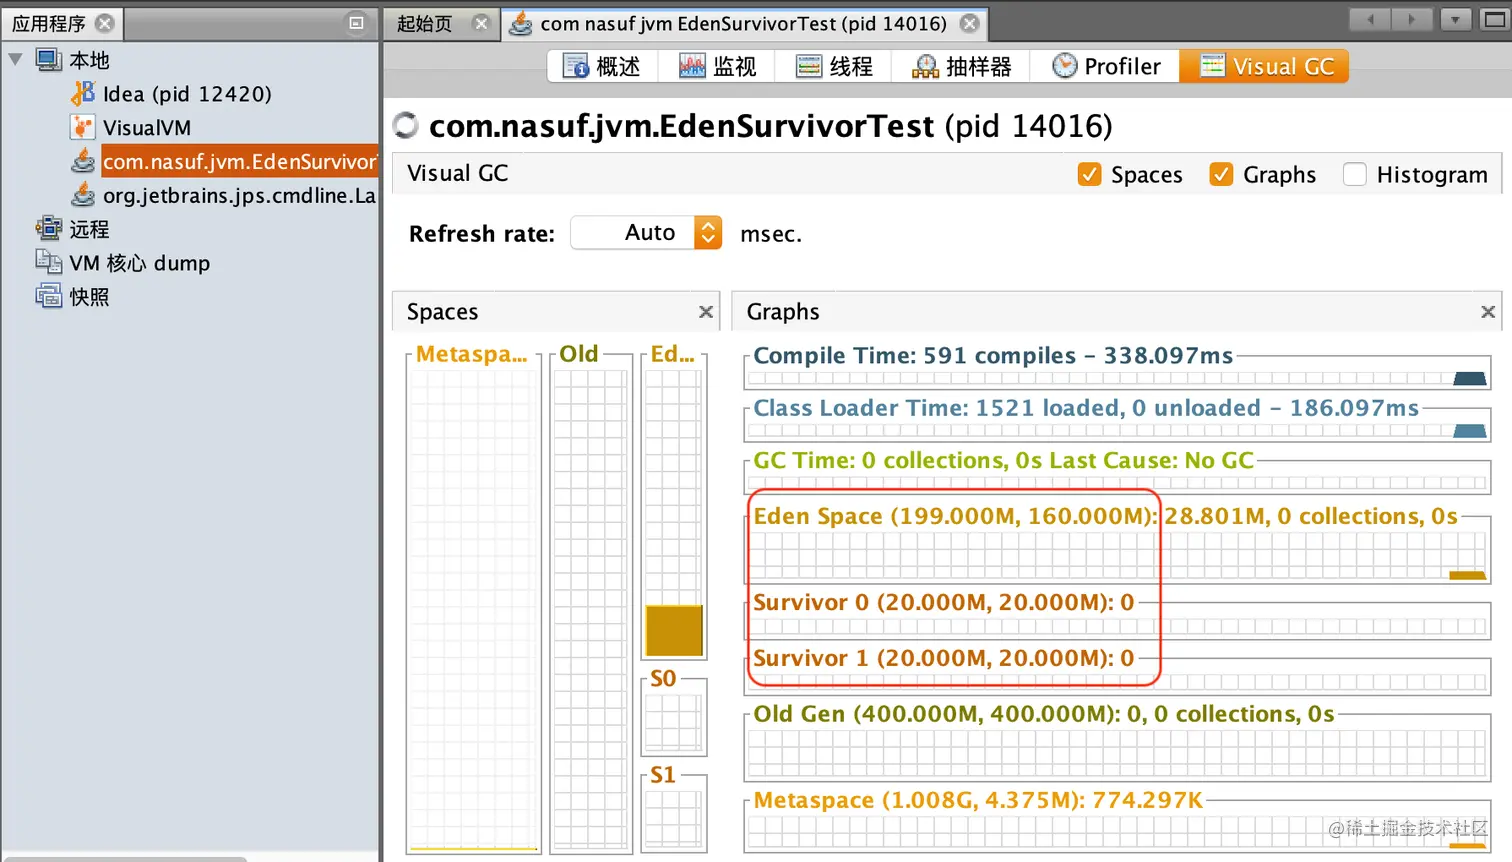The image size is (1512, 862).
Task: Collapse the 本地 tree node
Action: pyautogui.click(x=15, y=60)
